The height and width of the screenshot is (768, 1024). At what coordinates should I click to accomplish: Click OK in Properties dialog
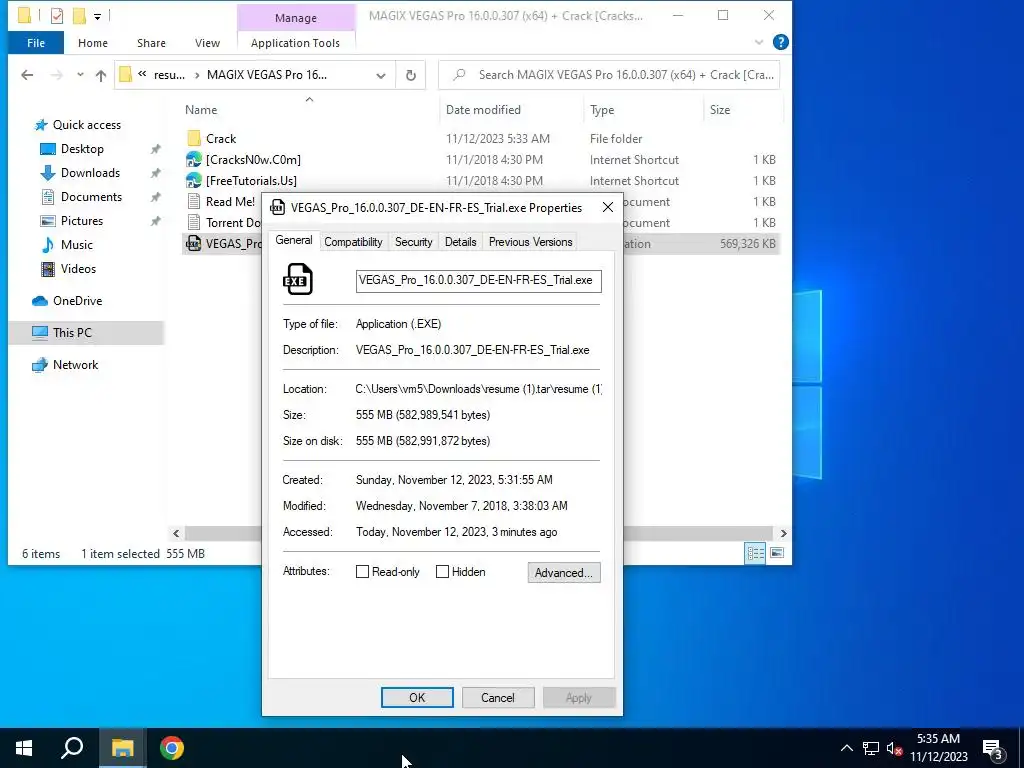pyautogui.click(x=417, y=697)
